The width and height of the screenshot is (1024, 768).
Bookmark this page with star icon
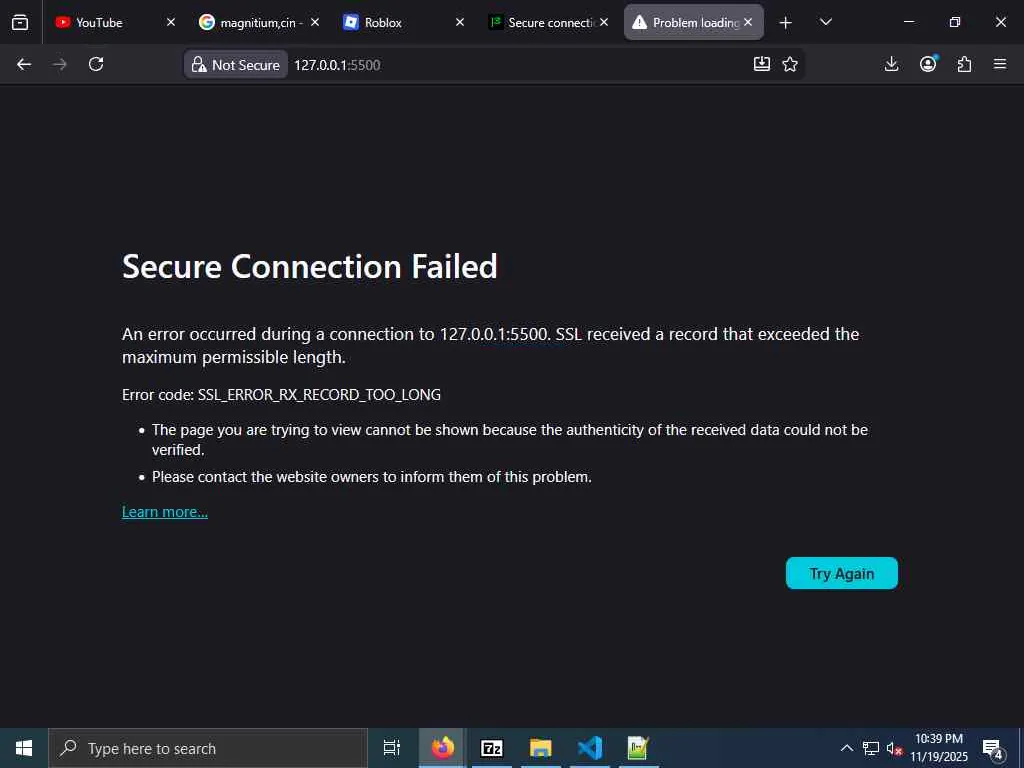point(790,64)
